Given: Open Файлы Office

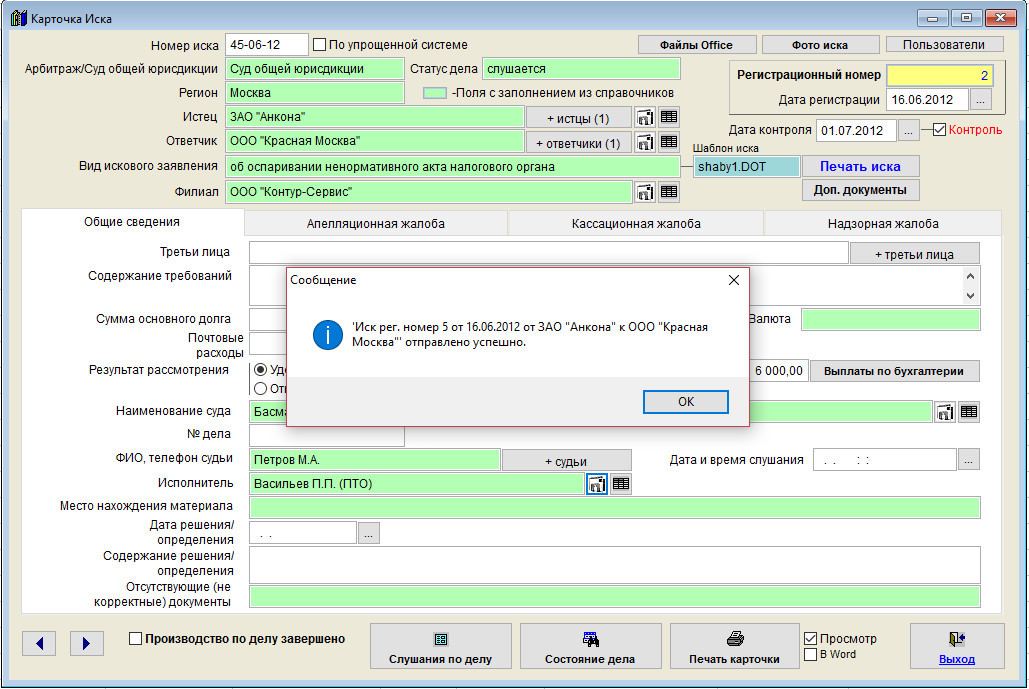Looking at the screenshot, I should pos(696,45).
